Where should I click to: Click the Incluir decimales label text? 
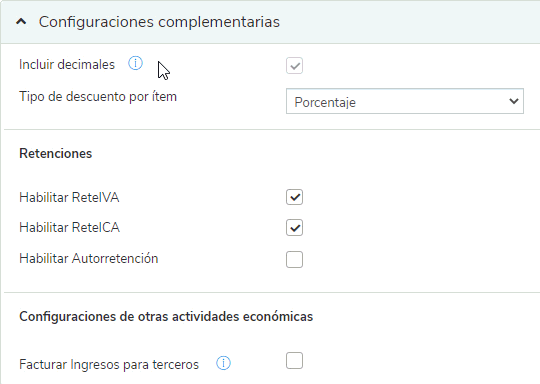coord(67,64)
